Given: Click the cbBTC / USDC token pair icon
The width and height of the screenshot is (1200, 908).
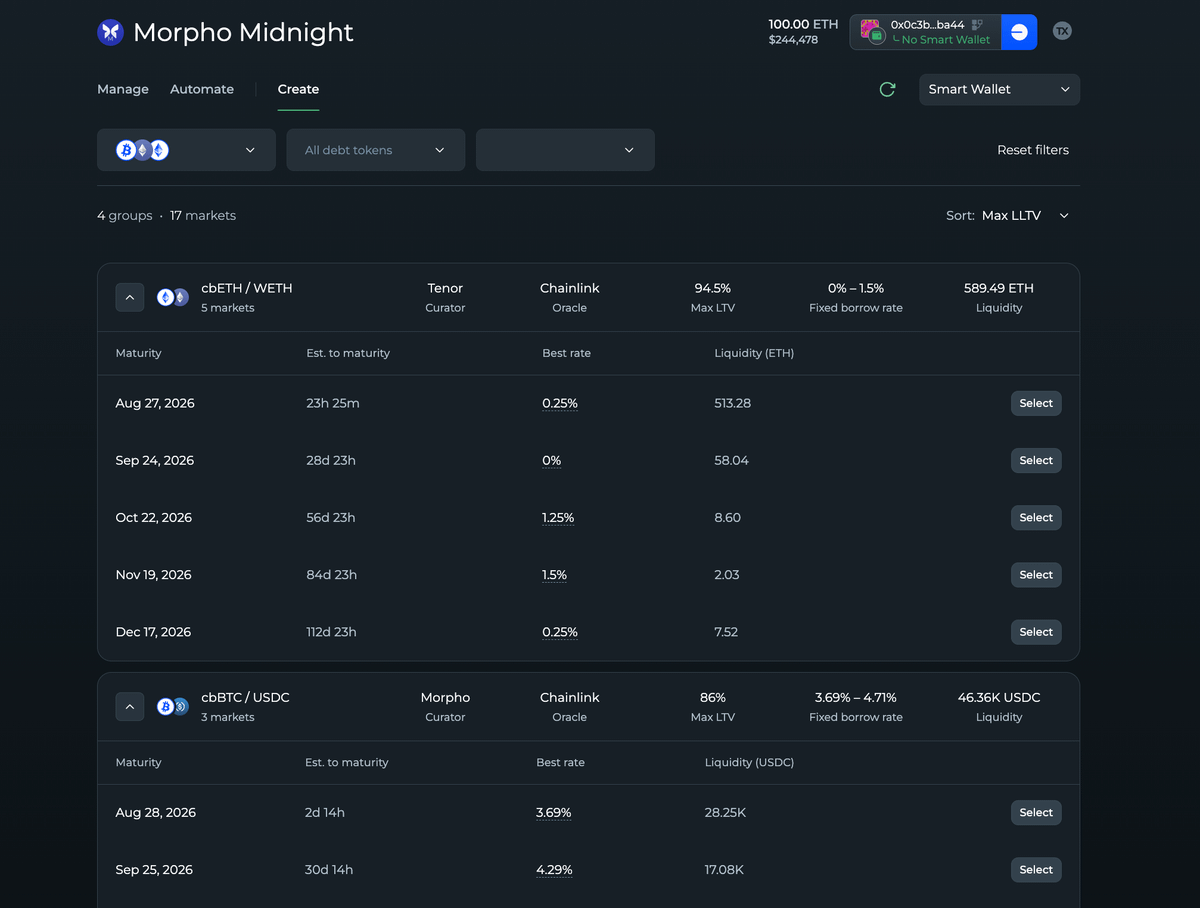Looking at the screenshot, I should coord(172,706).
